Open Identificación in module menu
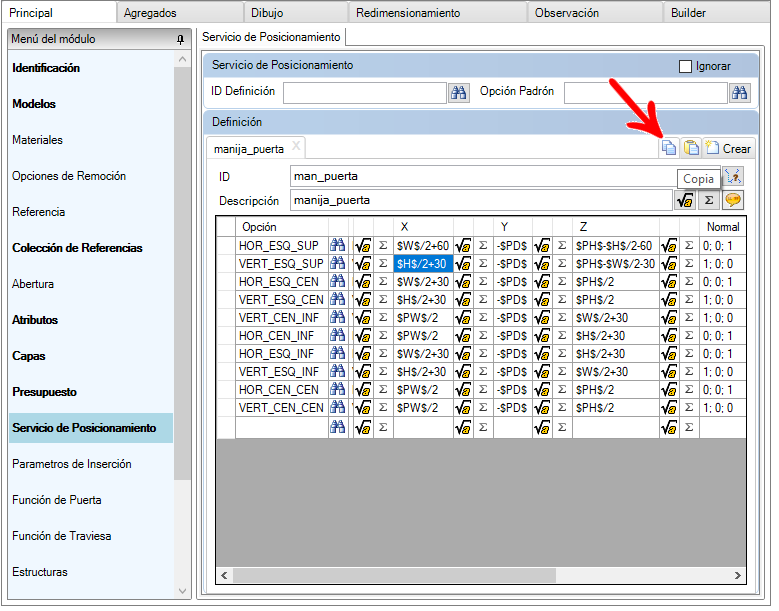Image resolution: width=779 pixels, height=611 pixels. click(46, 68)
